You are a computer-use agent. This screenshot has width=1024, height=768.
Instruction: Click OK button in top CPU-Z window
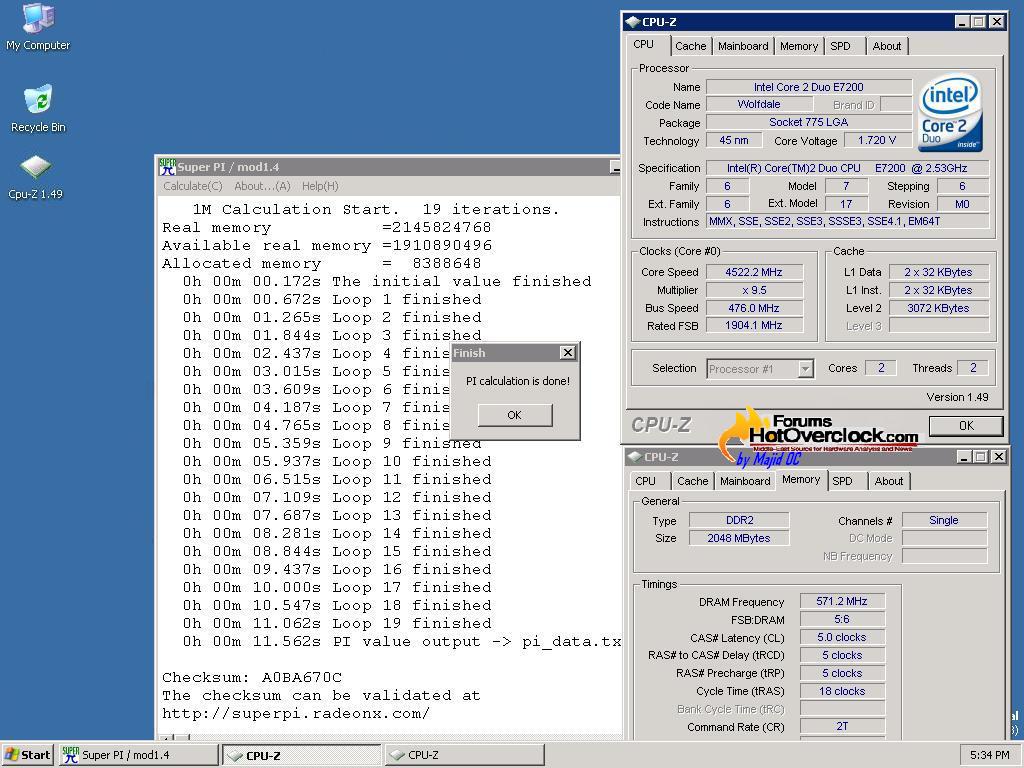[x=966, y=426]
